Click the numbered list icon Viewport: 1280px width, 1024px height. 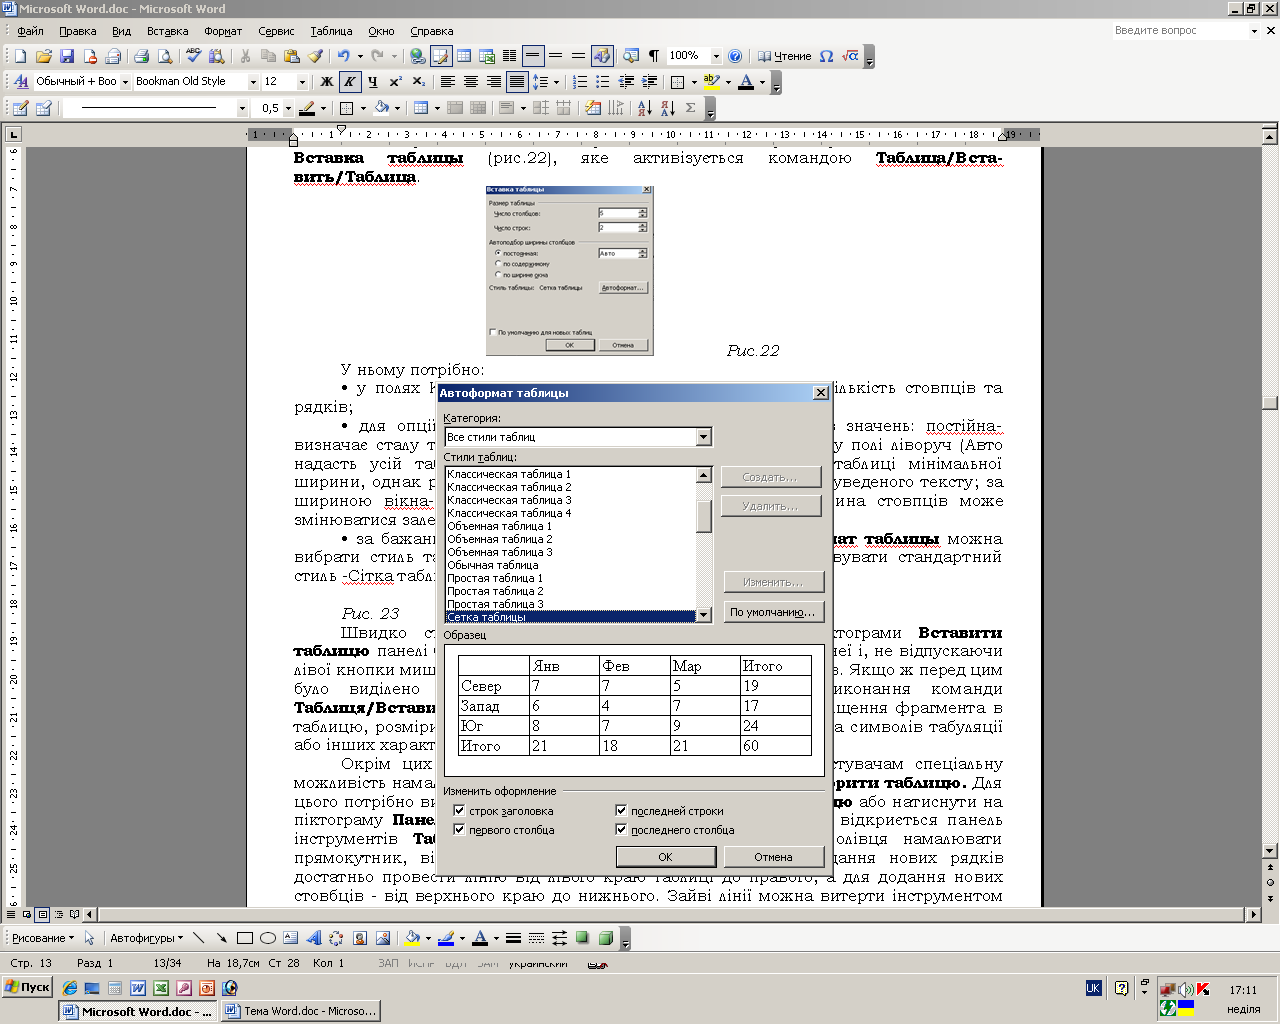click(x=580, y=82)
